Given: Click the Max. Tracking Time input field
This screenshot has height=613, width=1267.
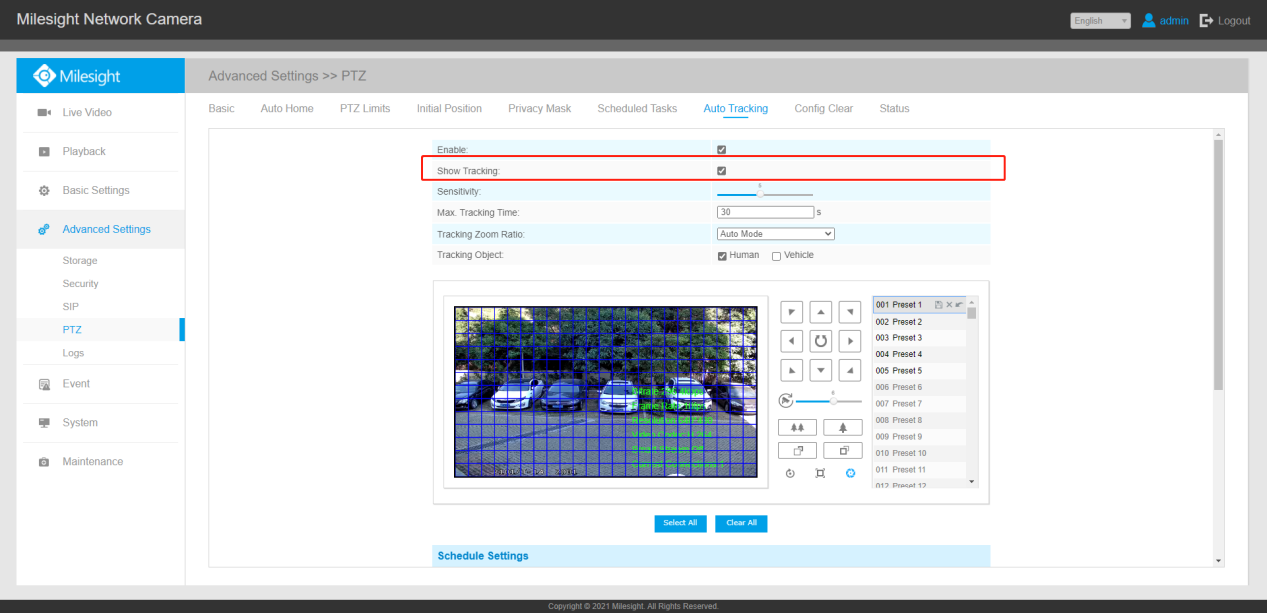Looking at the screenshot, I should (766, 212).
